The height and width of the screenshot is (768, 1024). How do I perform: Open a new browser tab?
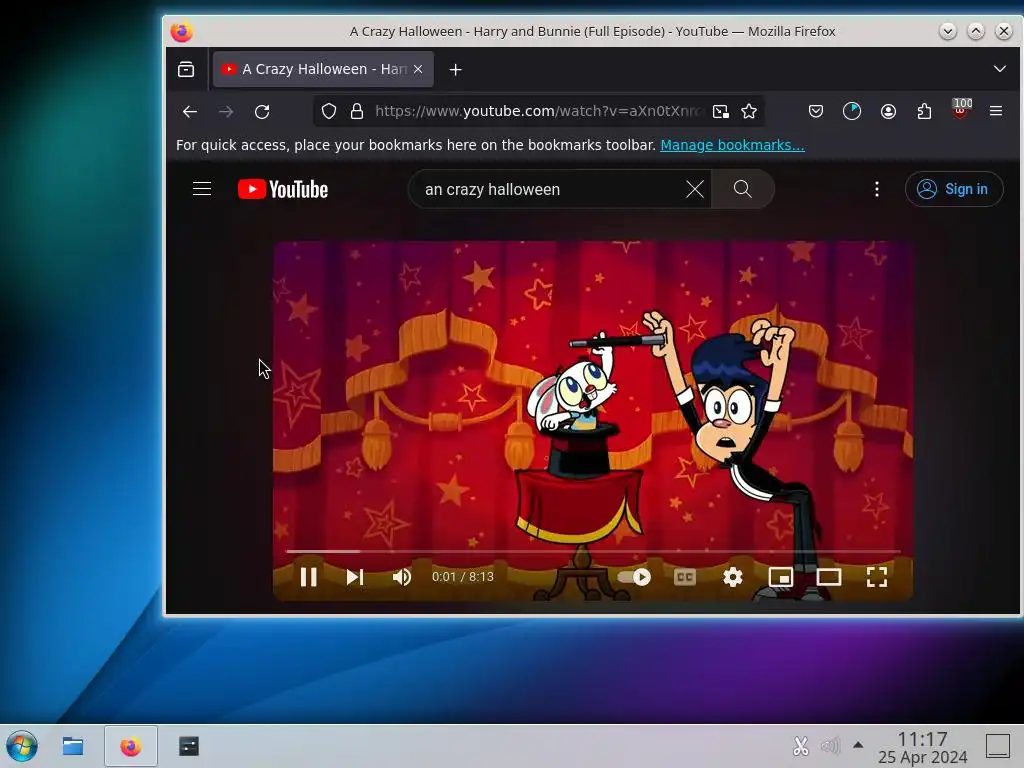455,69
